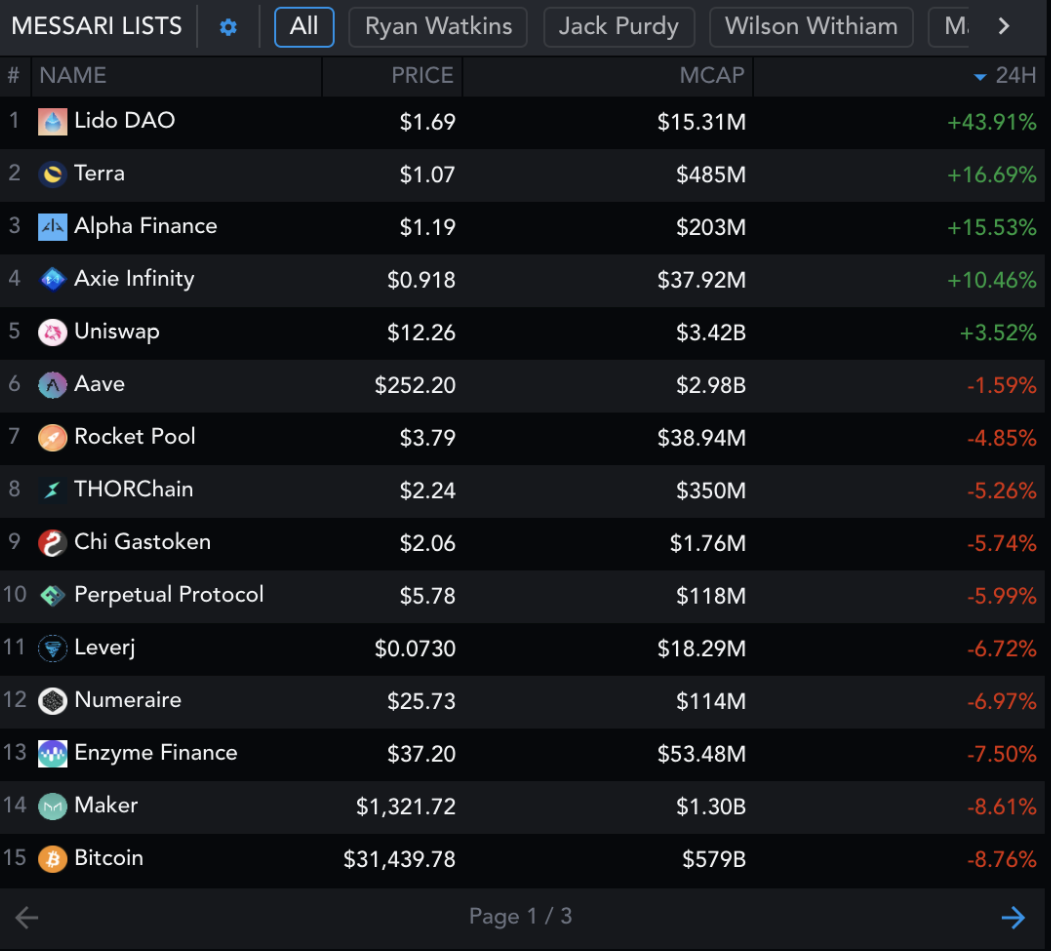Click the Enzyme Finance icon

(52, 753)
